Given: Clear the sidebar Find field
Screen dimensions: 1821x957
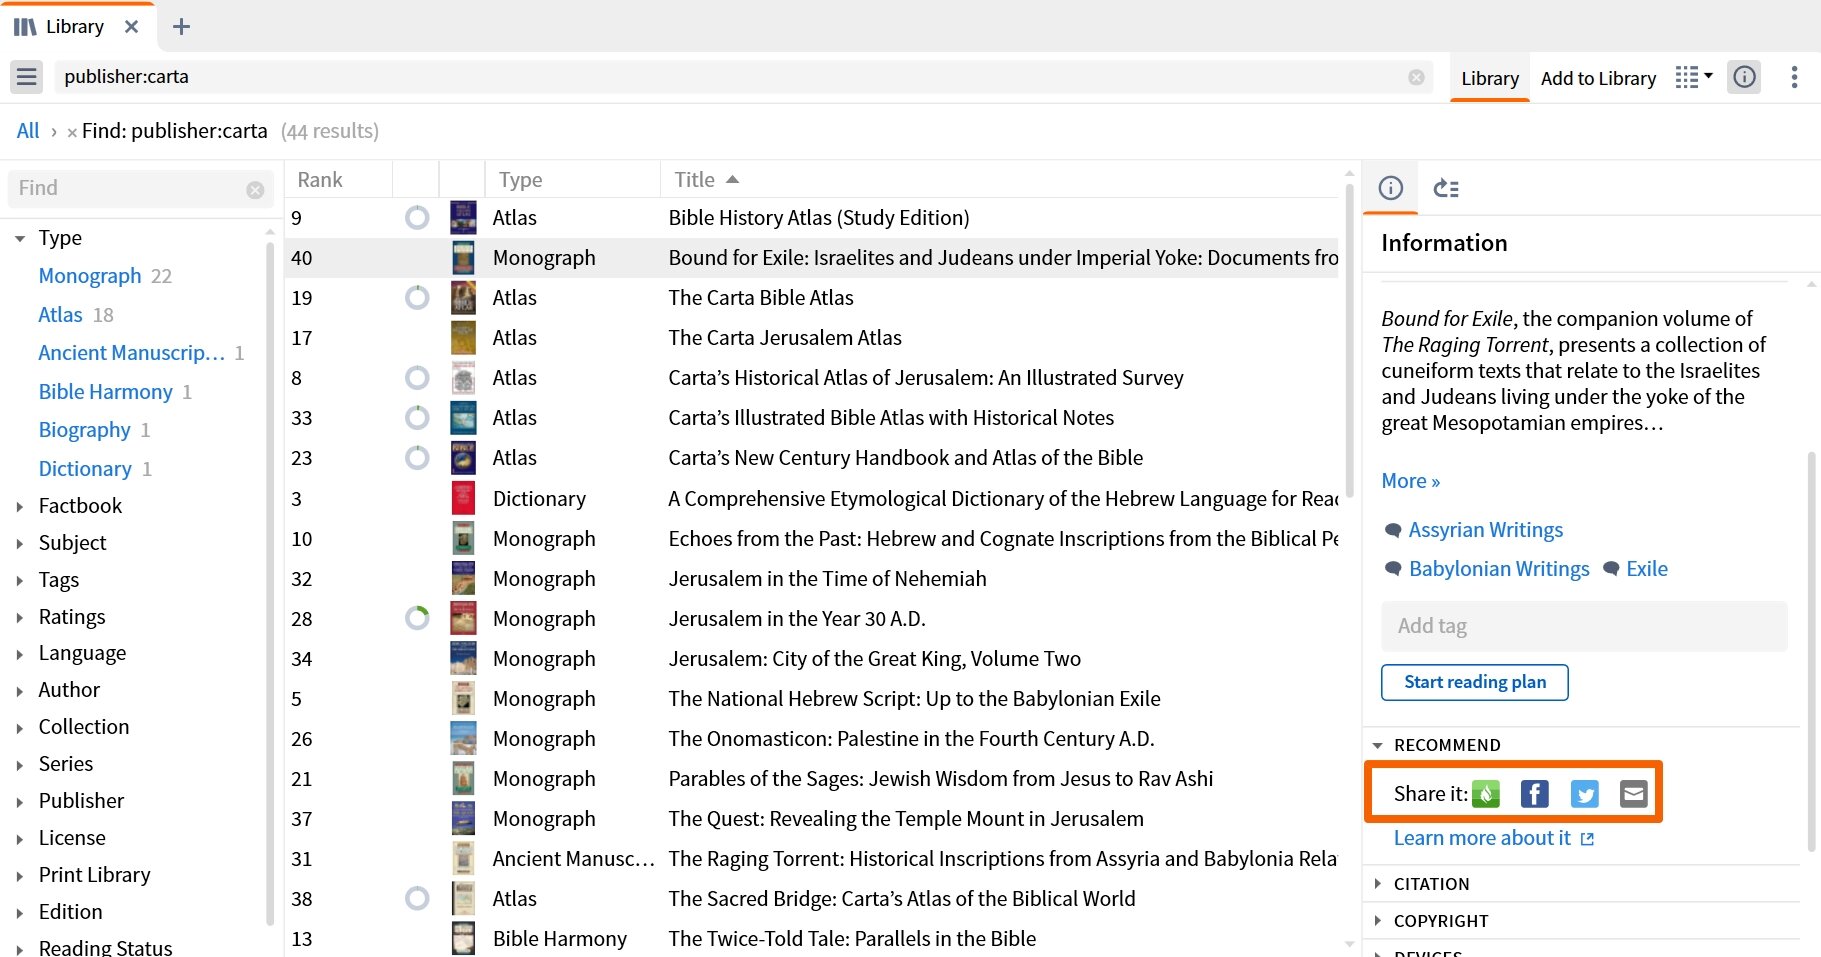Looking at the screenshot, I should (x=255, y=189).
